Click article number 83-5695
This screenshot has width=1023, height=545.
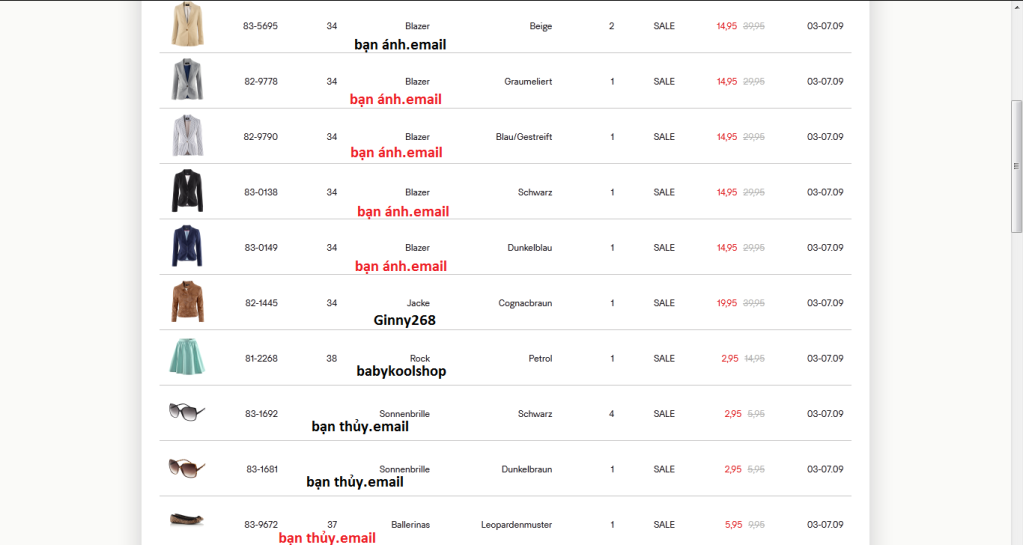pos(260,26)
